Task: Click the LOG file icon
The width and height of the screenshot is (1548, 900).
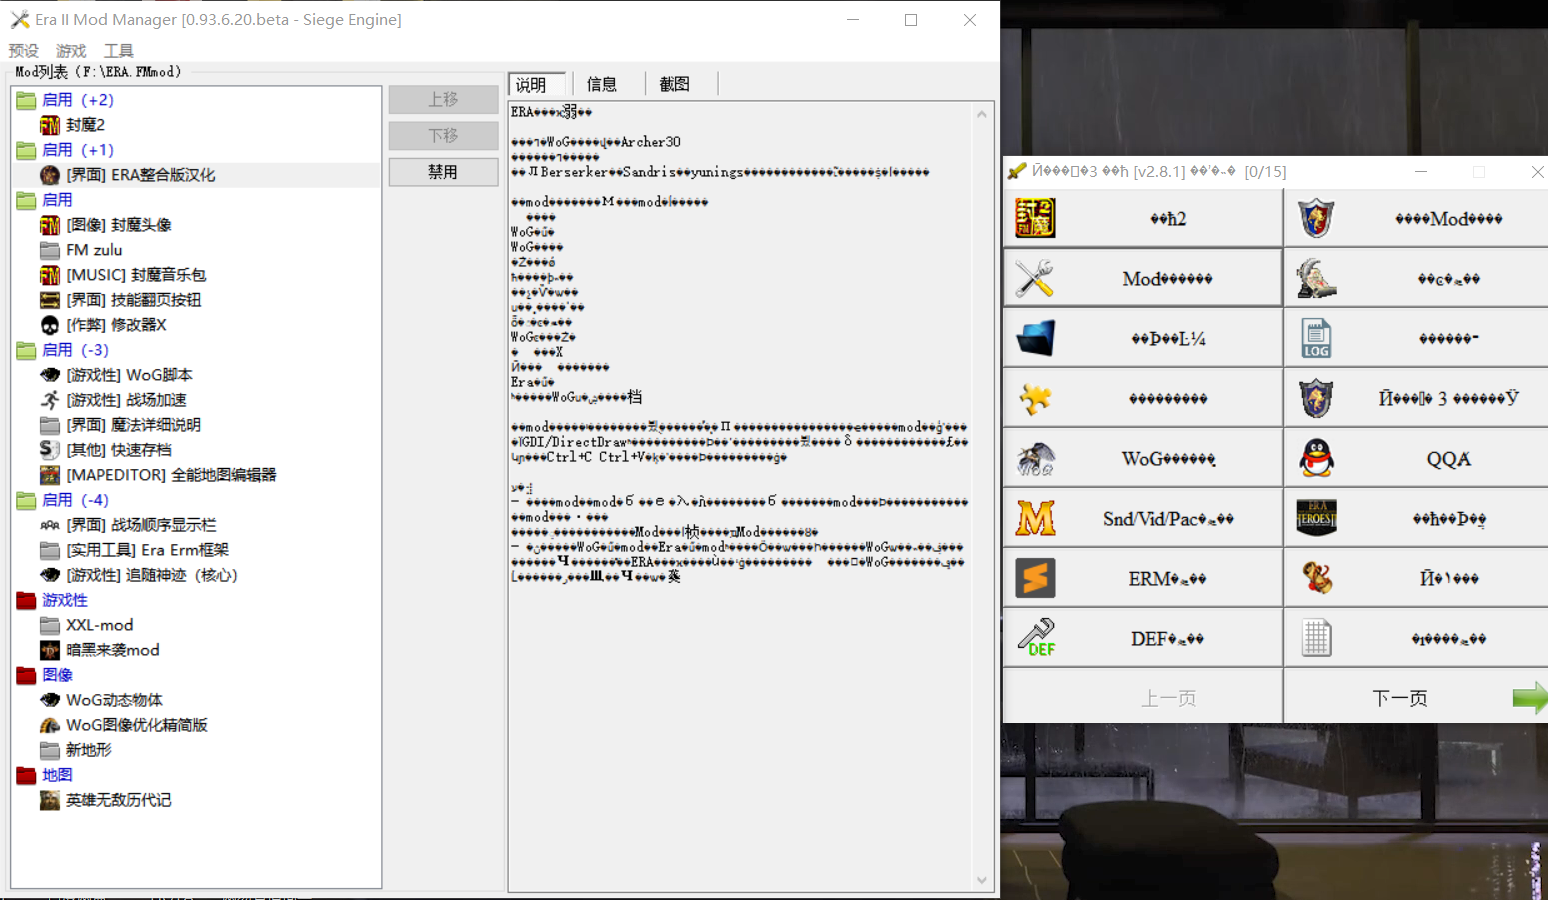Action: [1316, 338]
